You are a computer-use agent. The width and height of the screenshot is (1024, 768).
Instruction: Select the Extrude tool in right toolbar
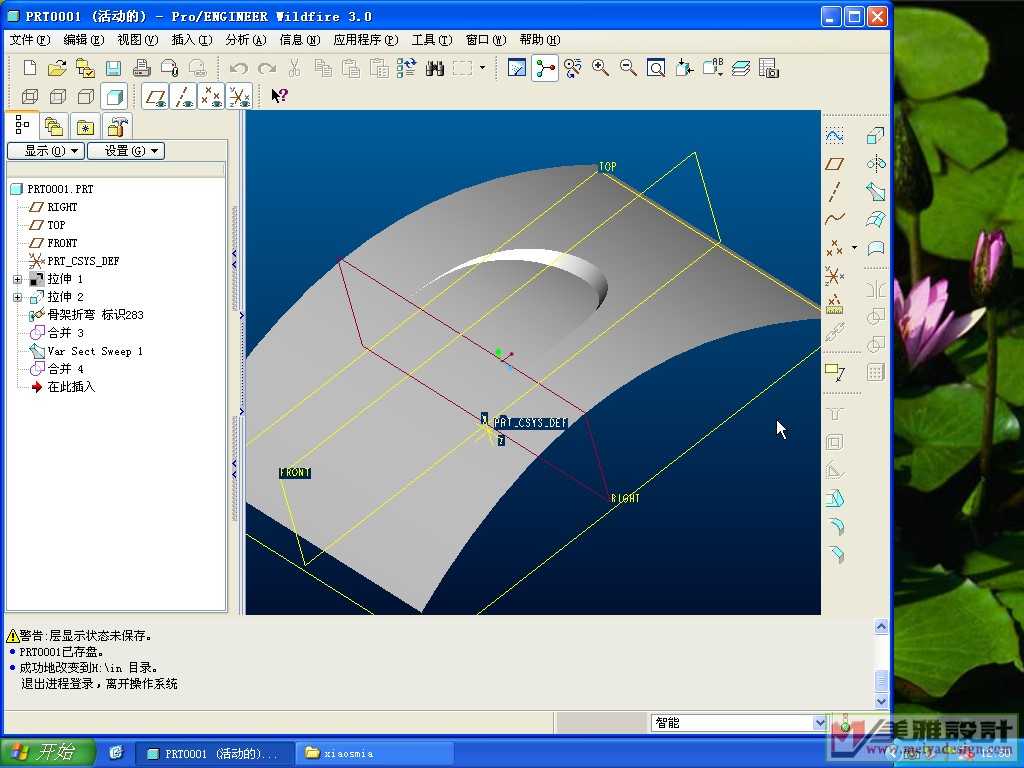(875, 135)
